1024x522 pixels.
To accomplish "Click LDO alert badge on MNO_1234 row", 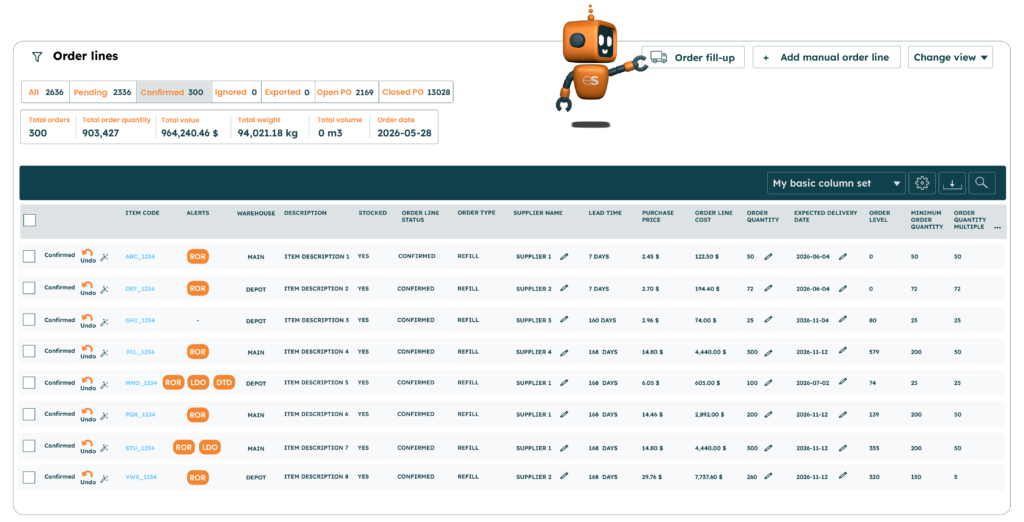I will click(x=198, y=383).
